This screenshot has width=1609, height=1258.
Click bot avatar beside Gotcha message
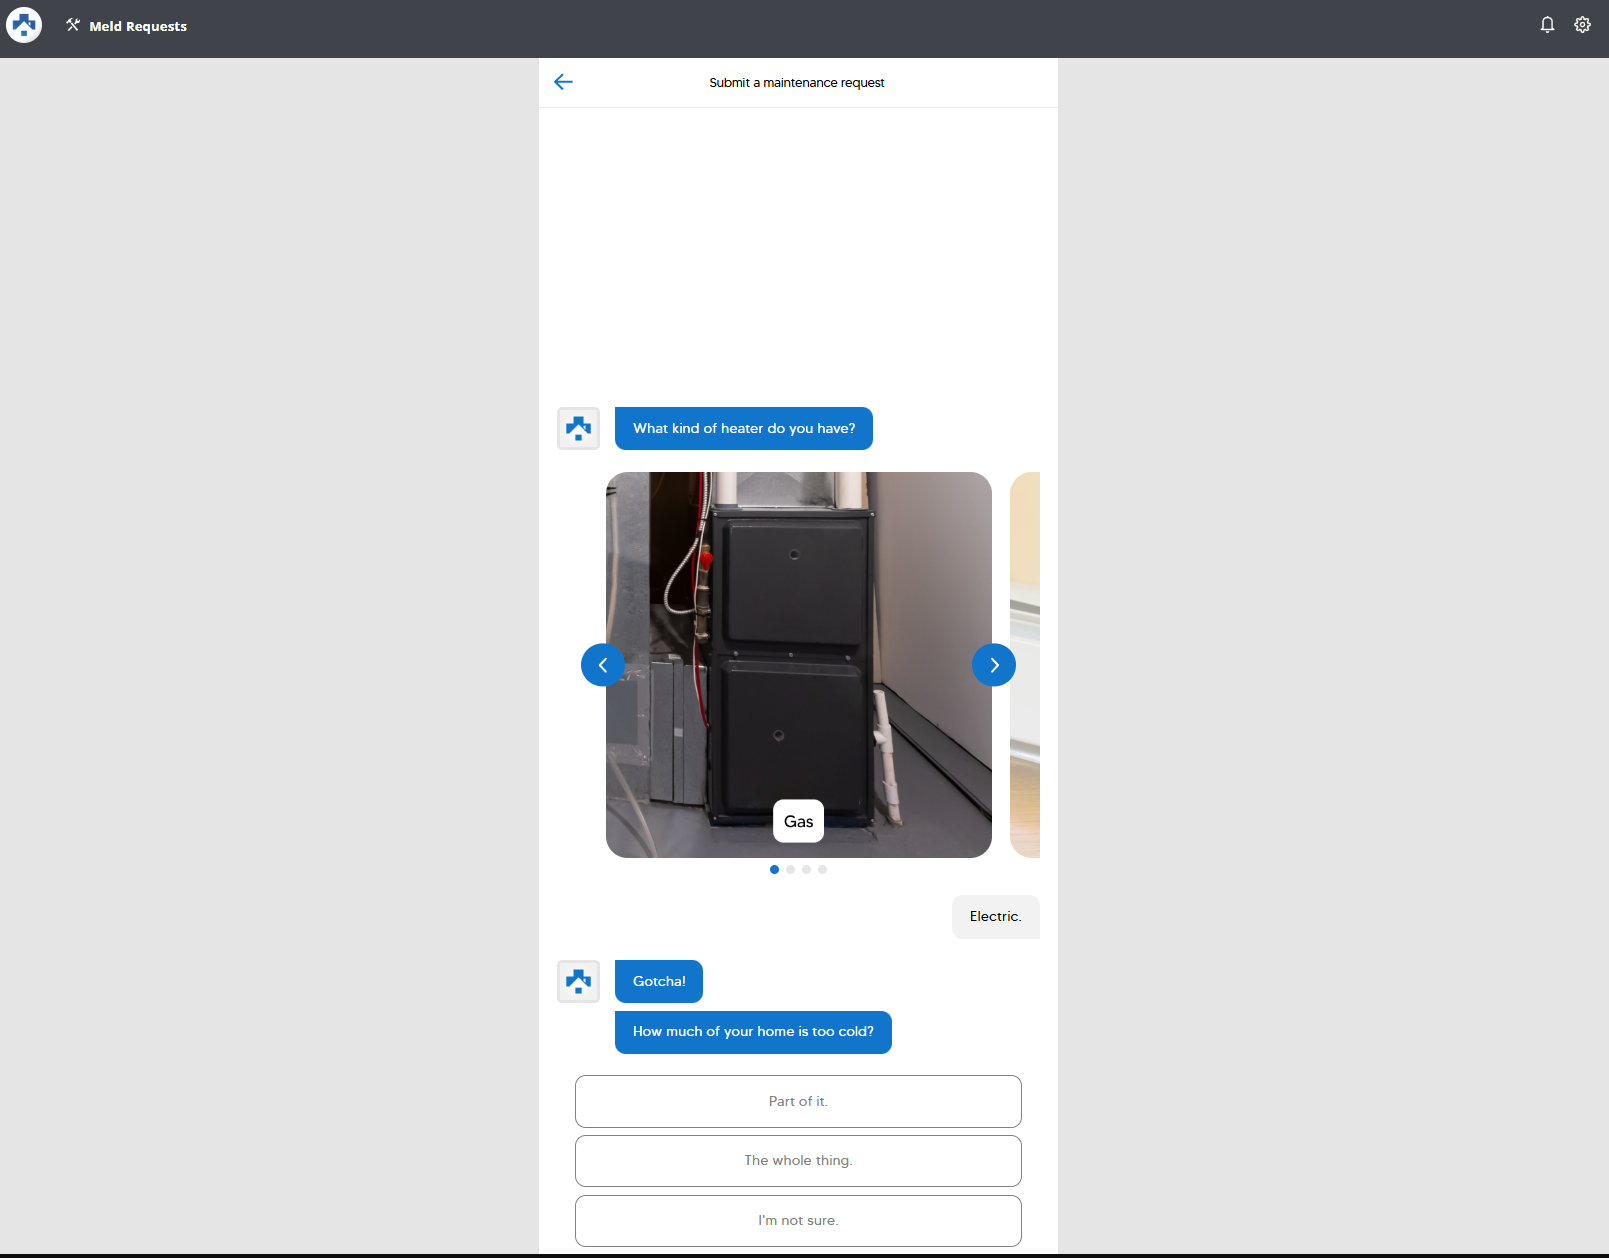click(x=578, y=981)
